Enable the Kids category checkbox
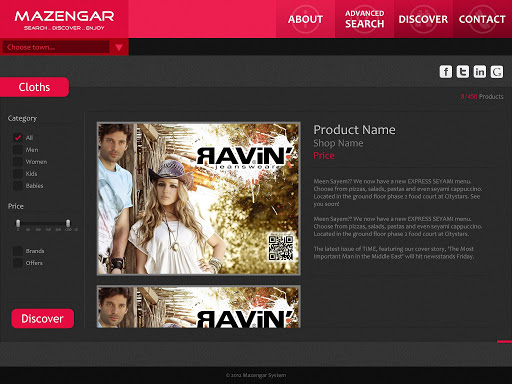Viewport: 512px width, 384px height. click(x=18, y=174)
